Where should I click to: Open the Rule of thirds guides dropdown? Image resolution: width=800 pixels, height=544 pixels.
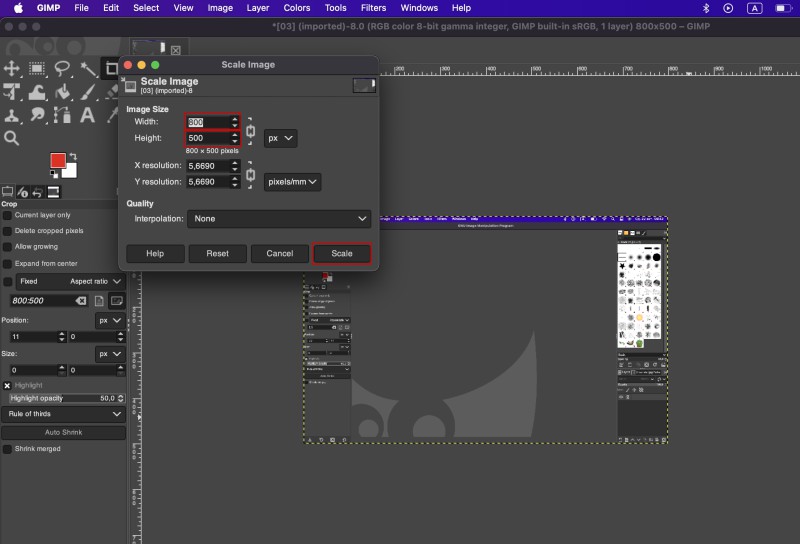click(64, 414)
